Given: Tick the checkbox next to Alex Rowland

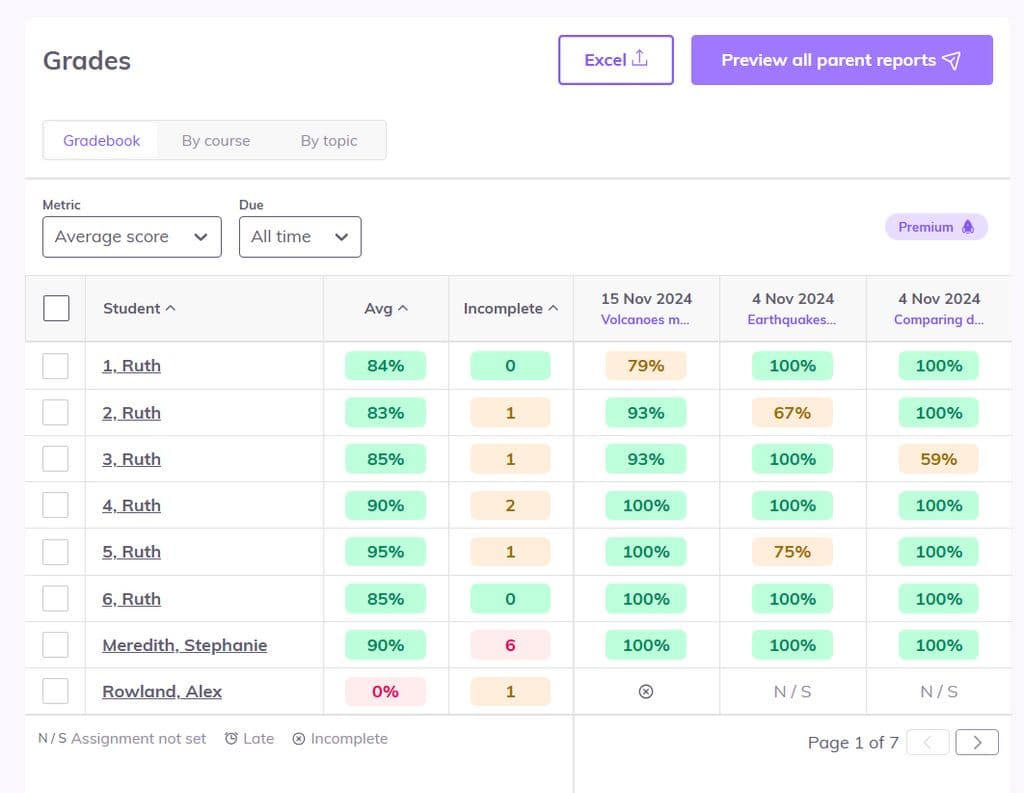Looking at the screenshot, I should (56, 691).
